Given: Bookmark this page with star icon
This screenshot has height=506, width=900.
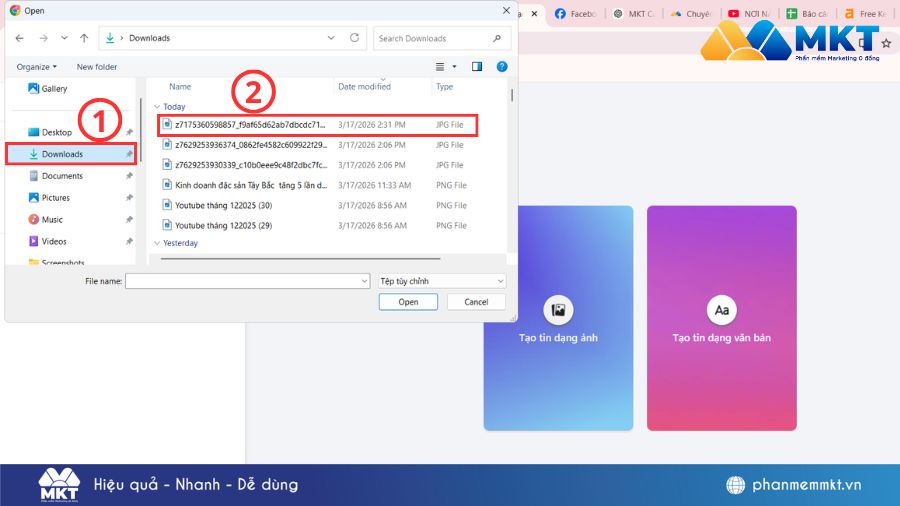Looking at the screenshot, I should coord(886,43).
